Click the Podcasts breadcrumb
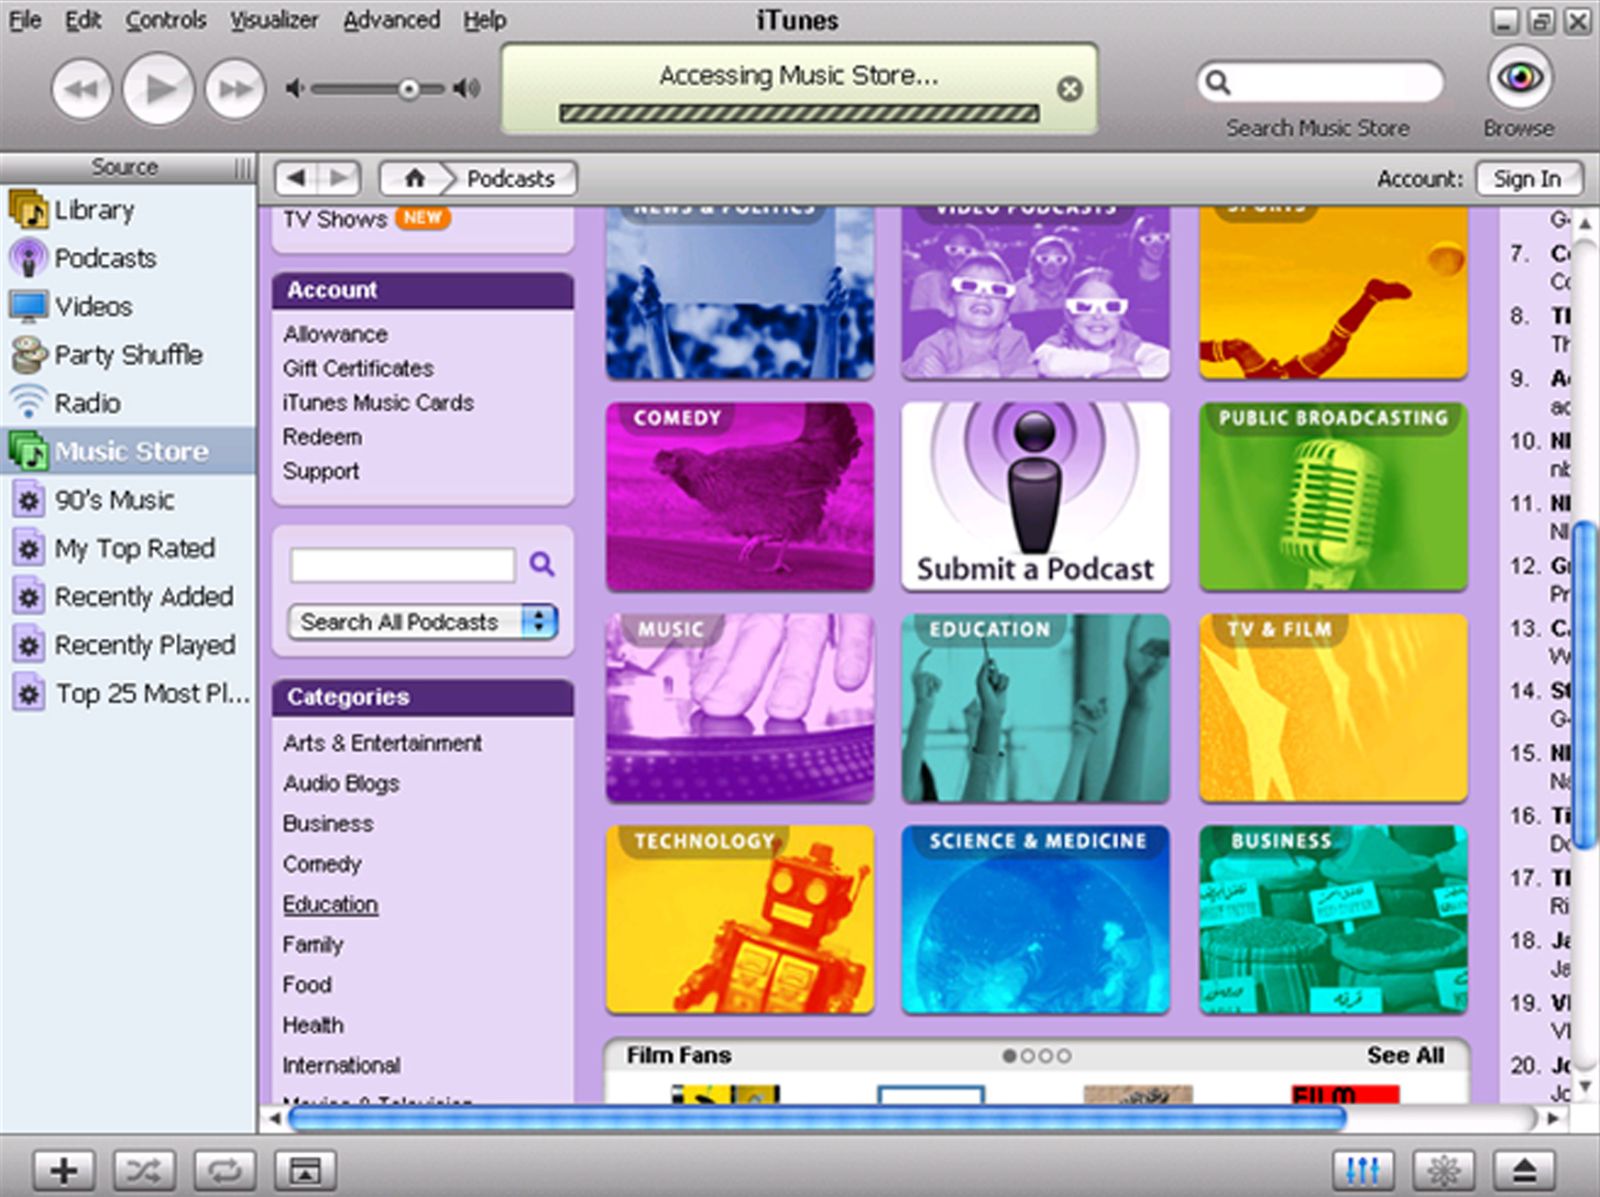 pyautogui.click(x=511, y=178)
